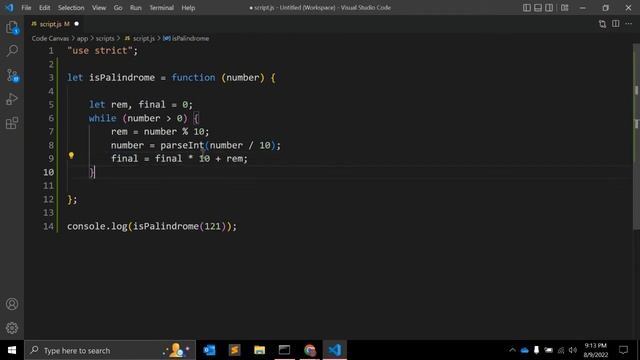Open Chrome from the taskbar
The height and width of the screenshot is (360, 640).
[309, 350]
